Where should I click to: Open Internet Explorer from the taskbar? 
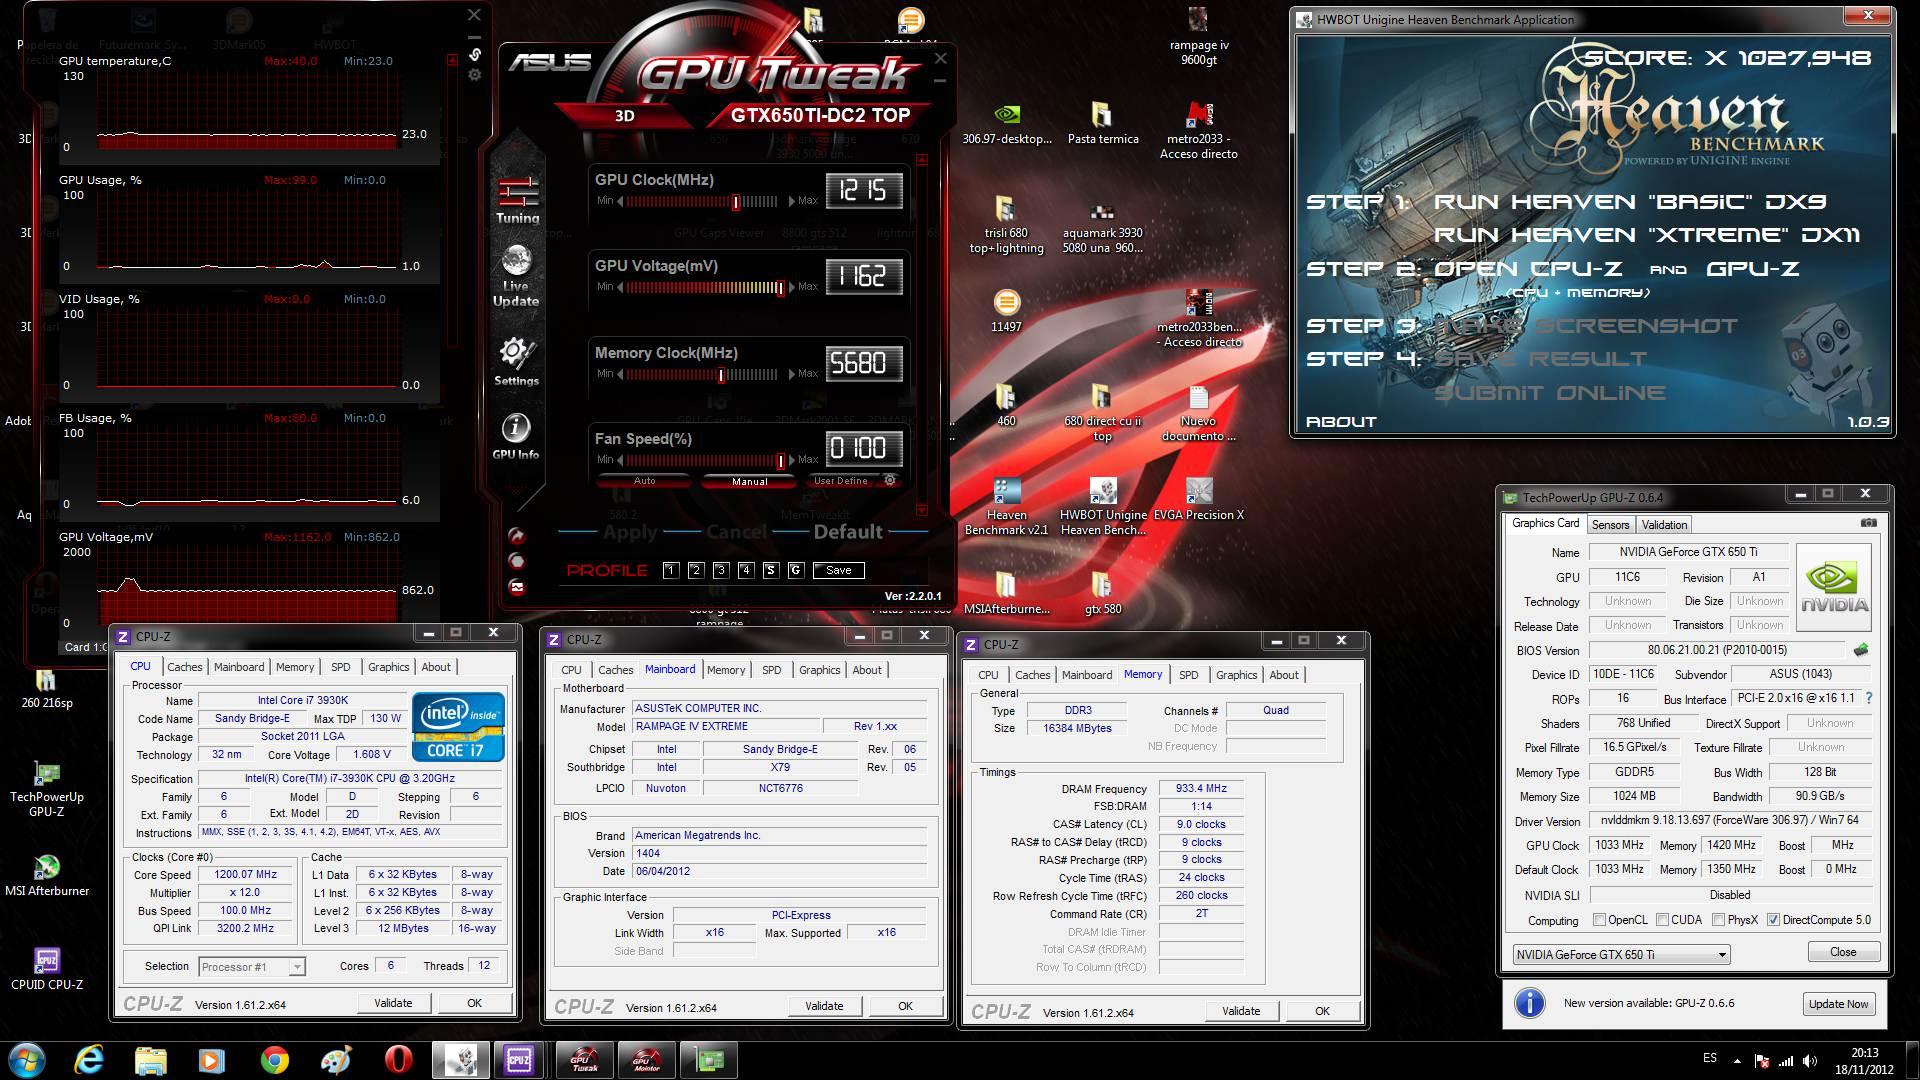click(89, 1059)
